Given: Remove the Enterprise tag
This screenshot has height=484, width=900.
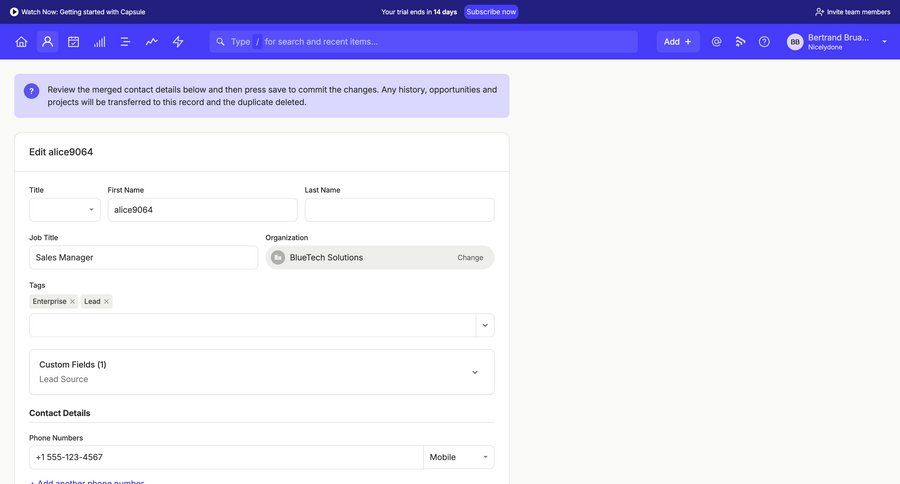Looking at the screenshot, I should 72,302.
